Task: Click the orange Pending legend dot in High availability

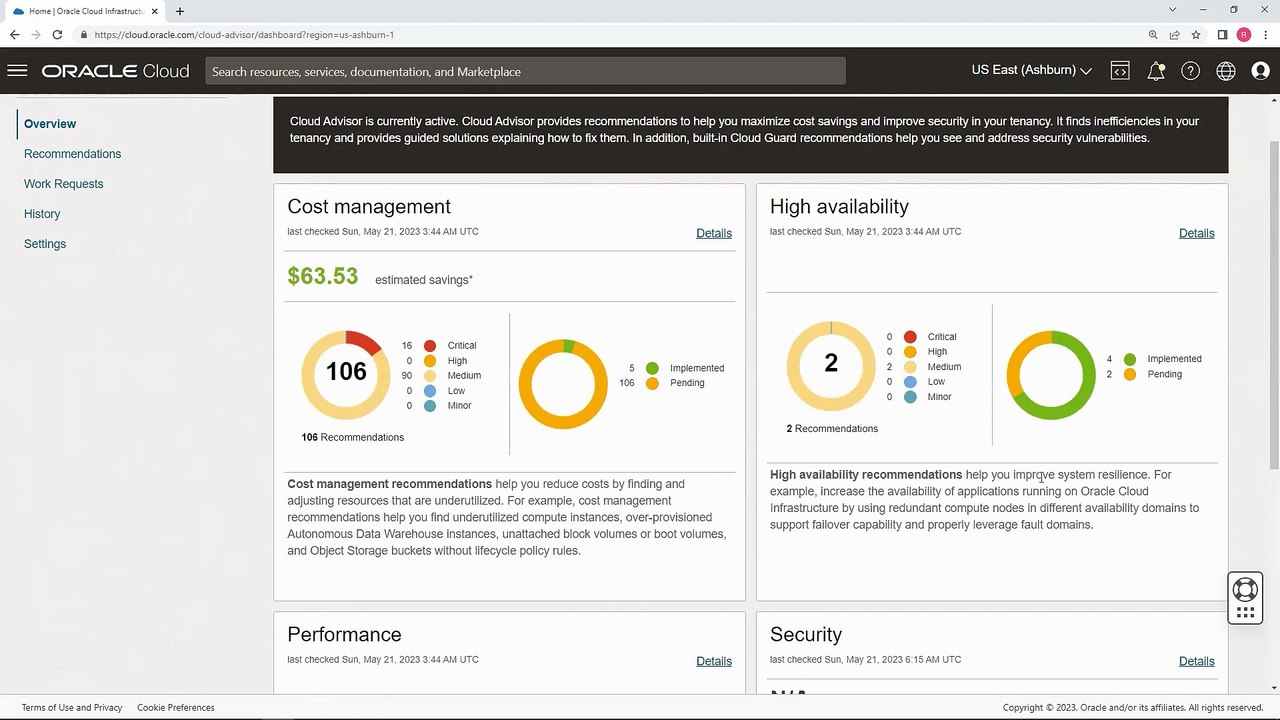Action: point(1130,374)
